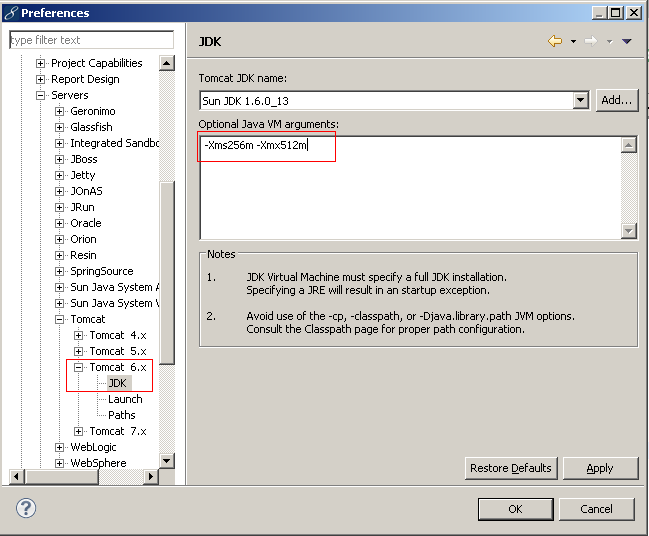Click the Add... button
Screen dimensions: 649x536
coord(617,100)
